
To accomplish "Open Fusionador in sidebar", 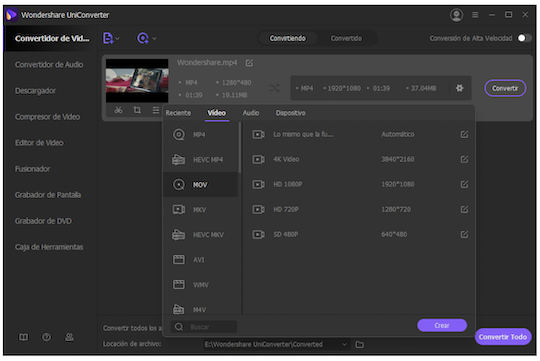I will tap(32, 169).
